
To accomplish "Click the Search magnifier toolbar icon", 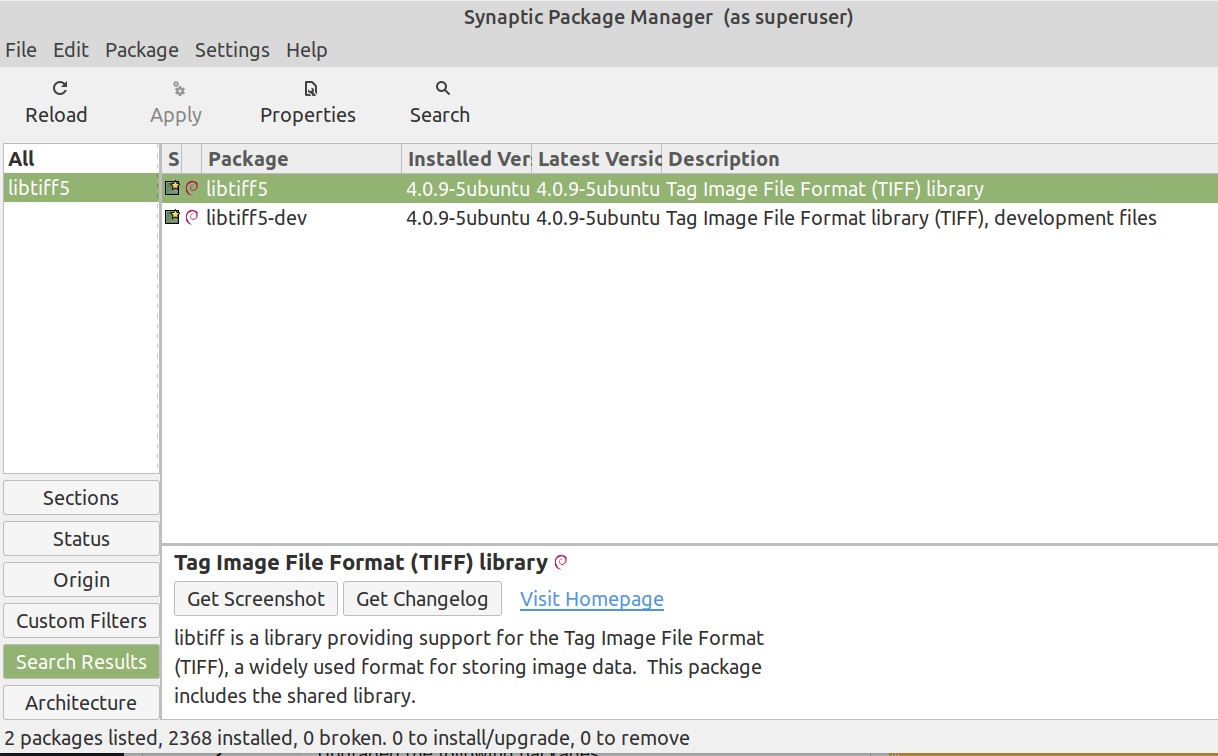I will point(443,88).
